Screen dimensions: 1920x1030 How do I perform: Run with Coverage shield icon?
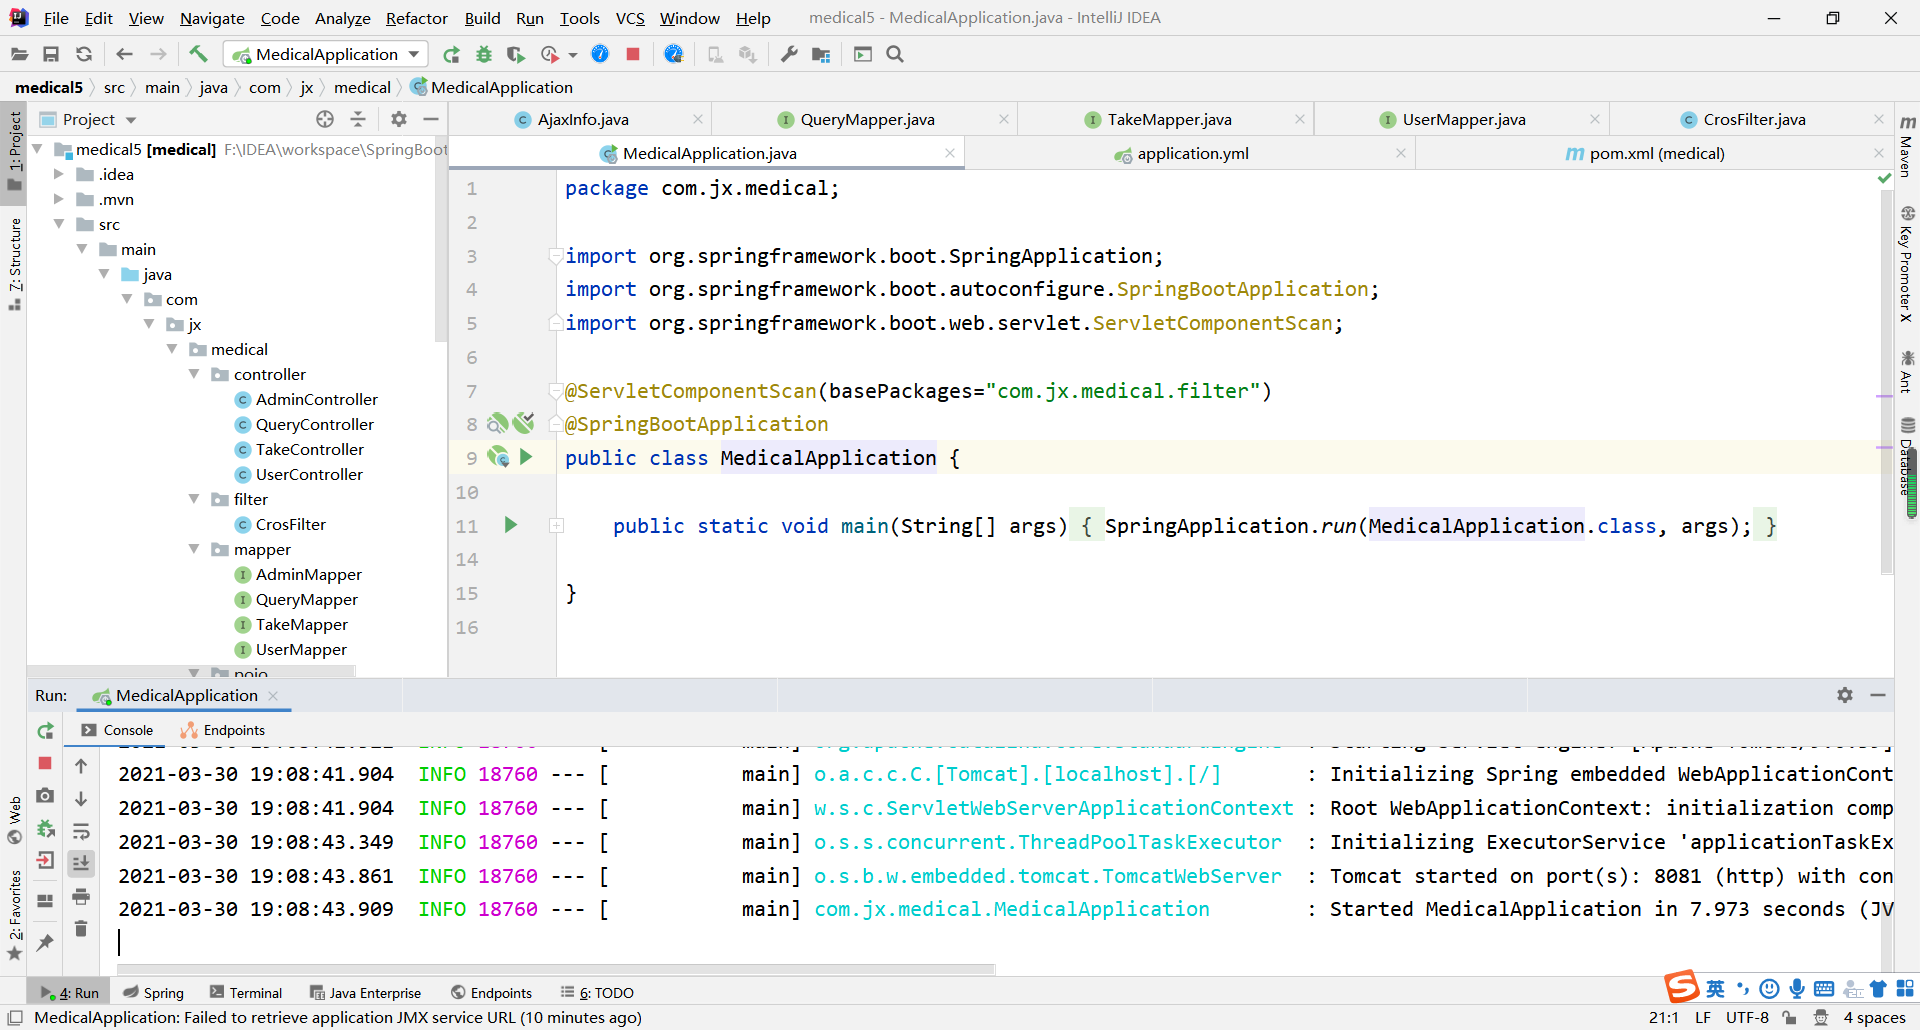click(x=516, y=54)
